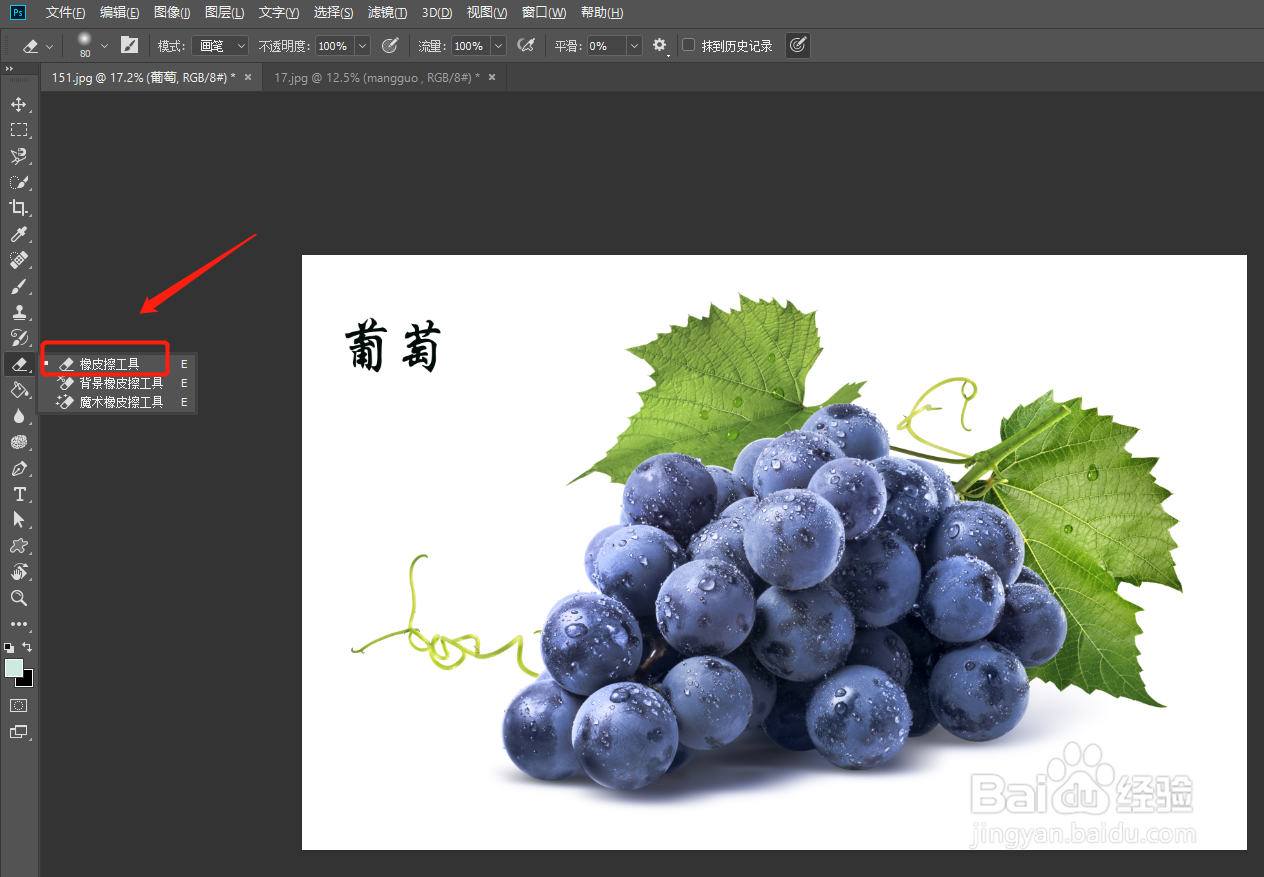Click the 平滑 0% value field

pos(605,46)
